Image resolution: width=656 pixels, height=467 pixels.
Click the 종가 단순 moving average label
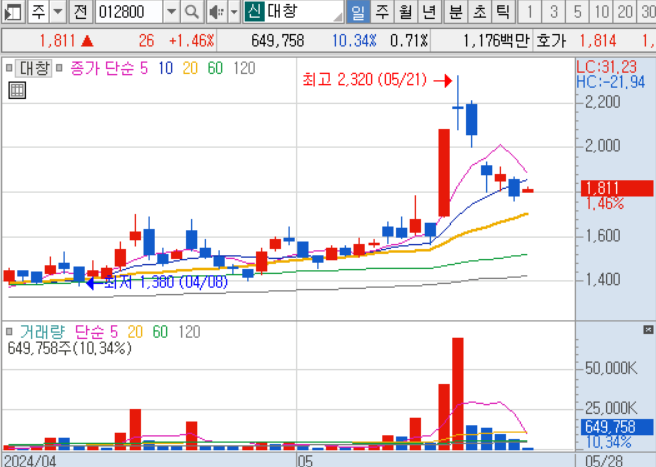pyautogui.click(x=102, y=68)
